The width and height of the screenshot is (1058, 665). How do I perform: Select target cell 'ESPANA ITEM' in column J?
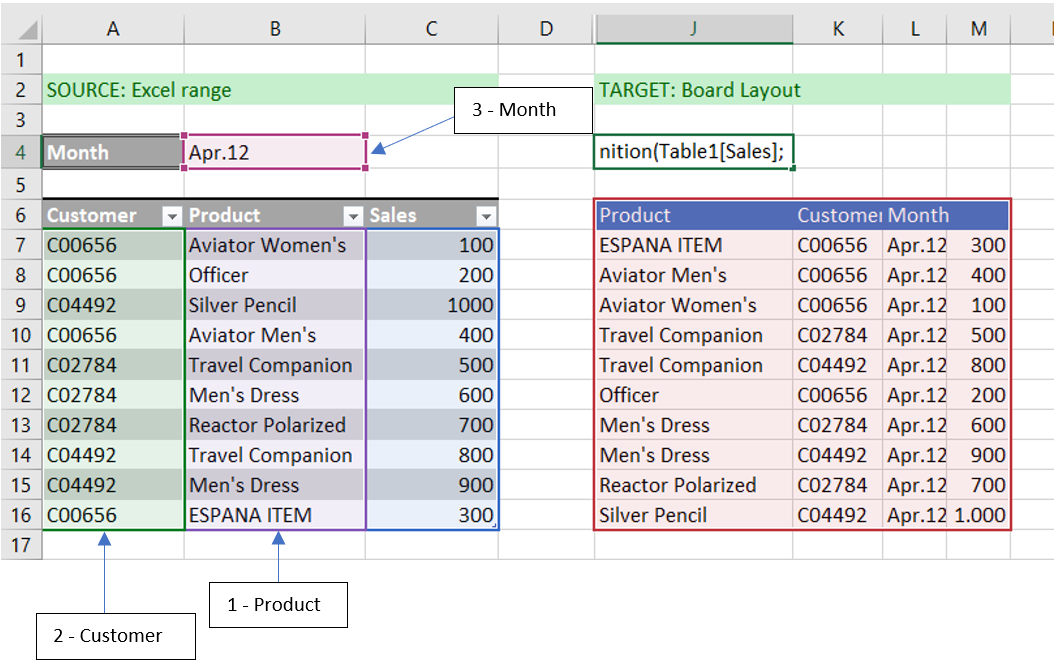(694, 245)
